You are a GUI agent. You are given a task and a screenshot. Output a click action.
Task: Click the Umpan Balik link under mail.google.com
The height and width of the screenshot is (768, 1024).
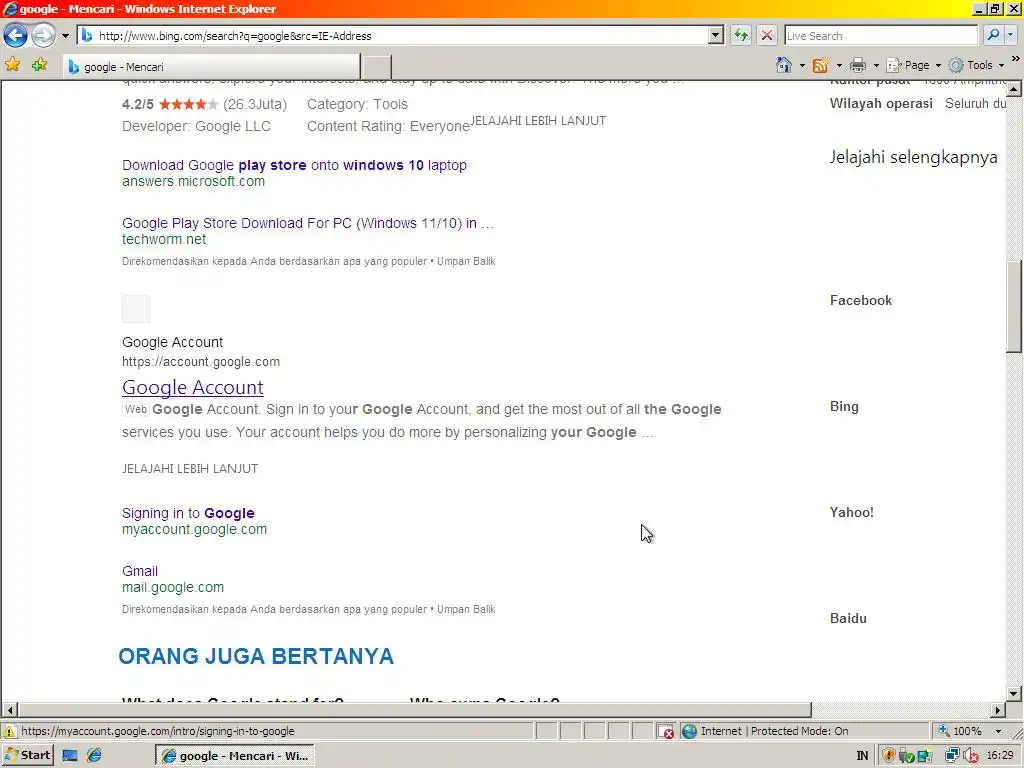click(466, 609)
